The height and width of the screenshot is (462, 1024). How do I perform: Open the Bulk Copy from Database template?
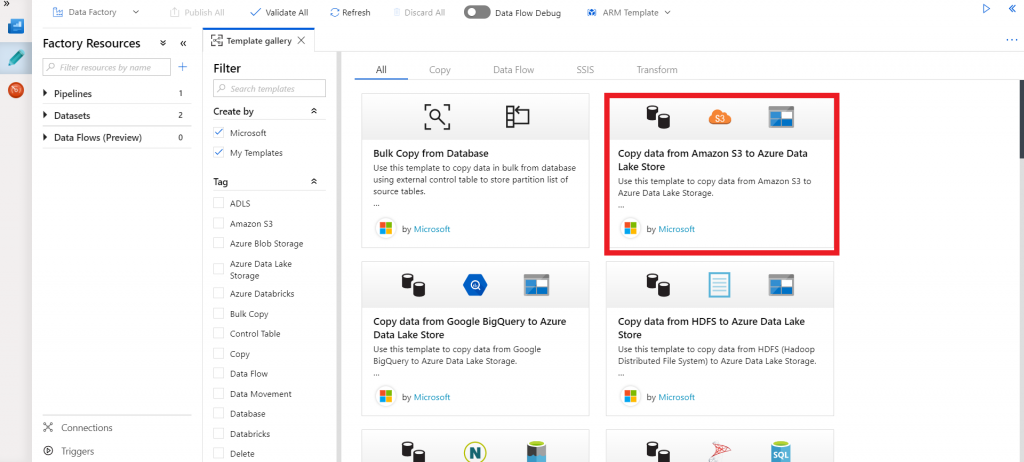431,154
